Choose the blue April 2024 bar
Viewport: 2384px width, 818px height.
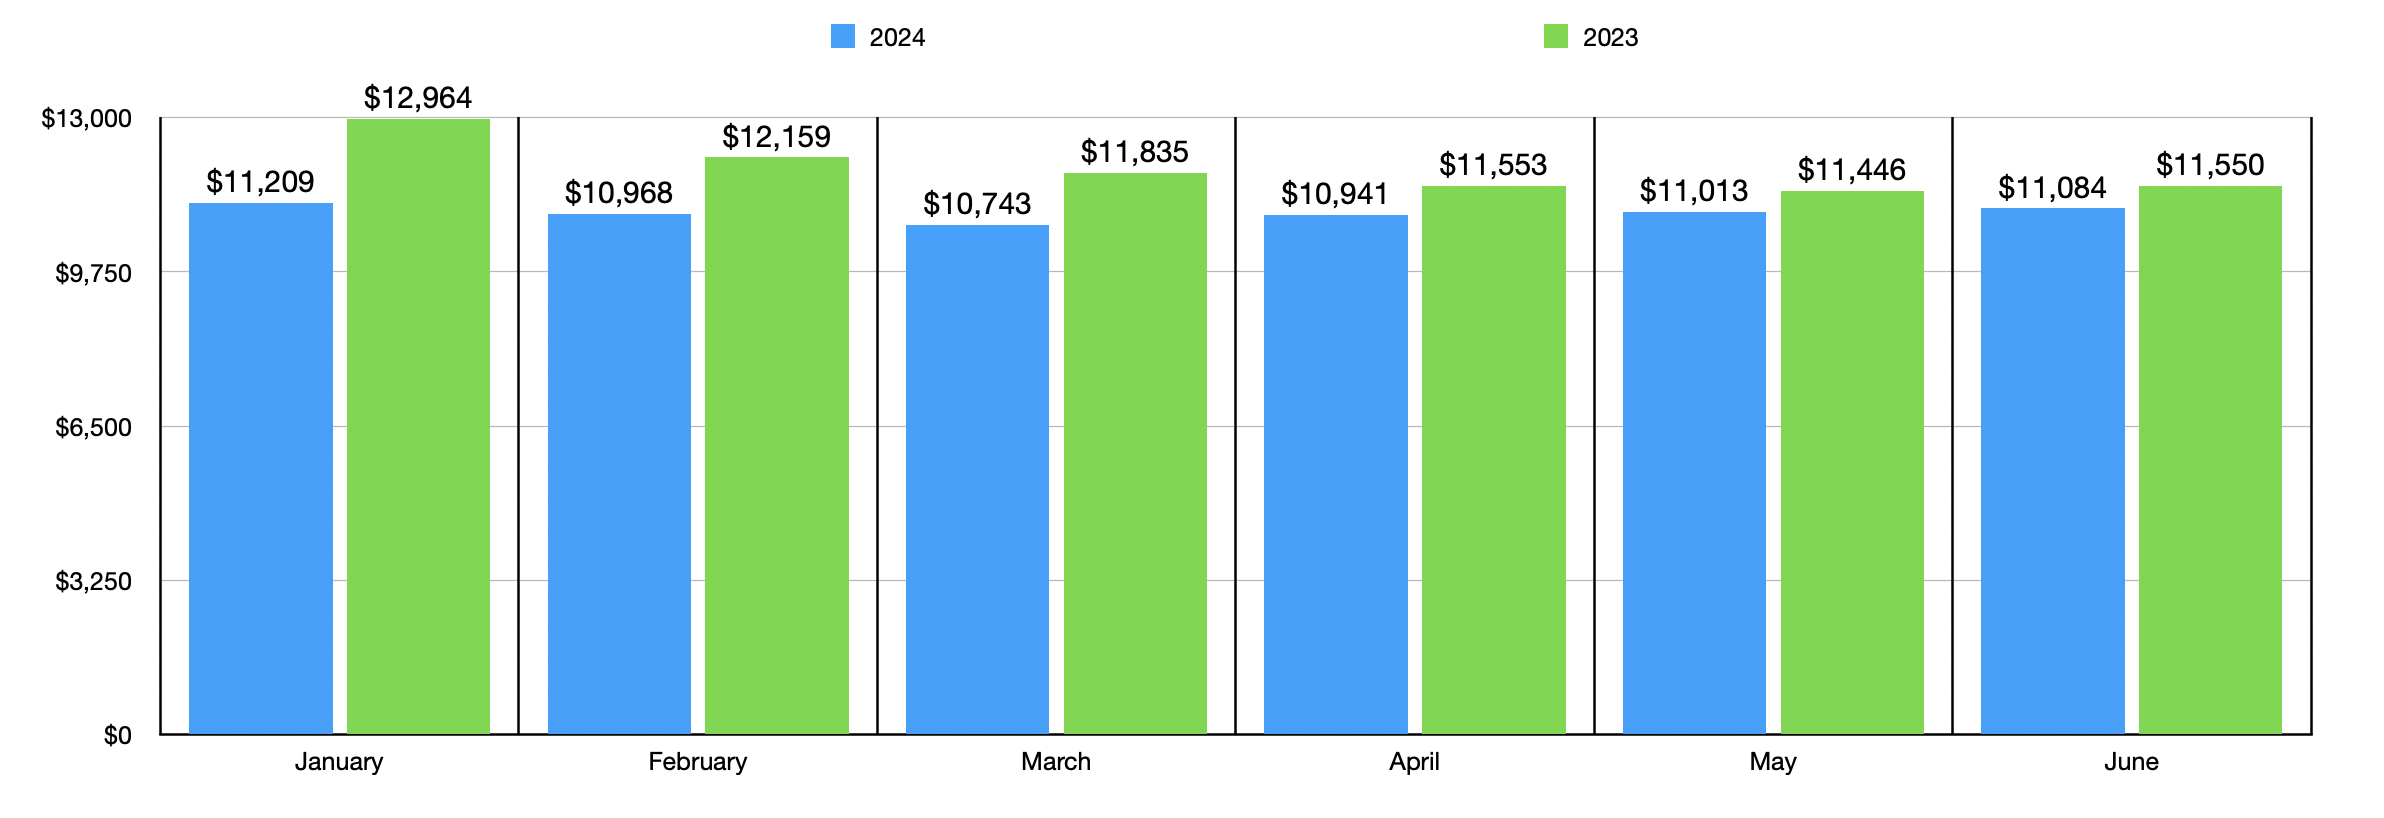click(x=1335, y=474)
